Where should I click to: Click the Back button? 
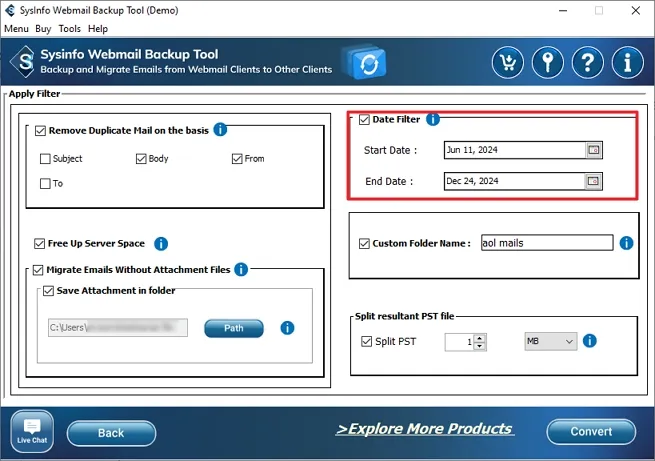[x=111, y=433]
